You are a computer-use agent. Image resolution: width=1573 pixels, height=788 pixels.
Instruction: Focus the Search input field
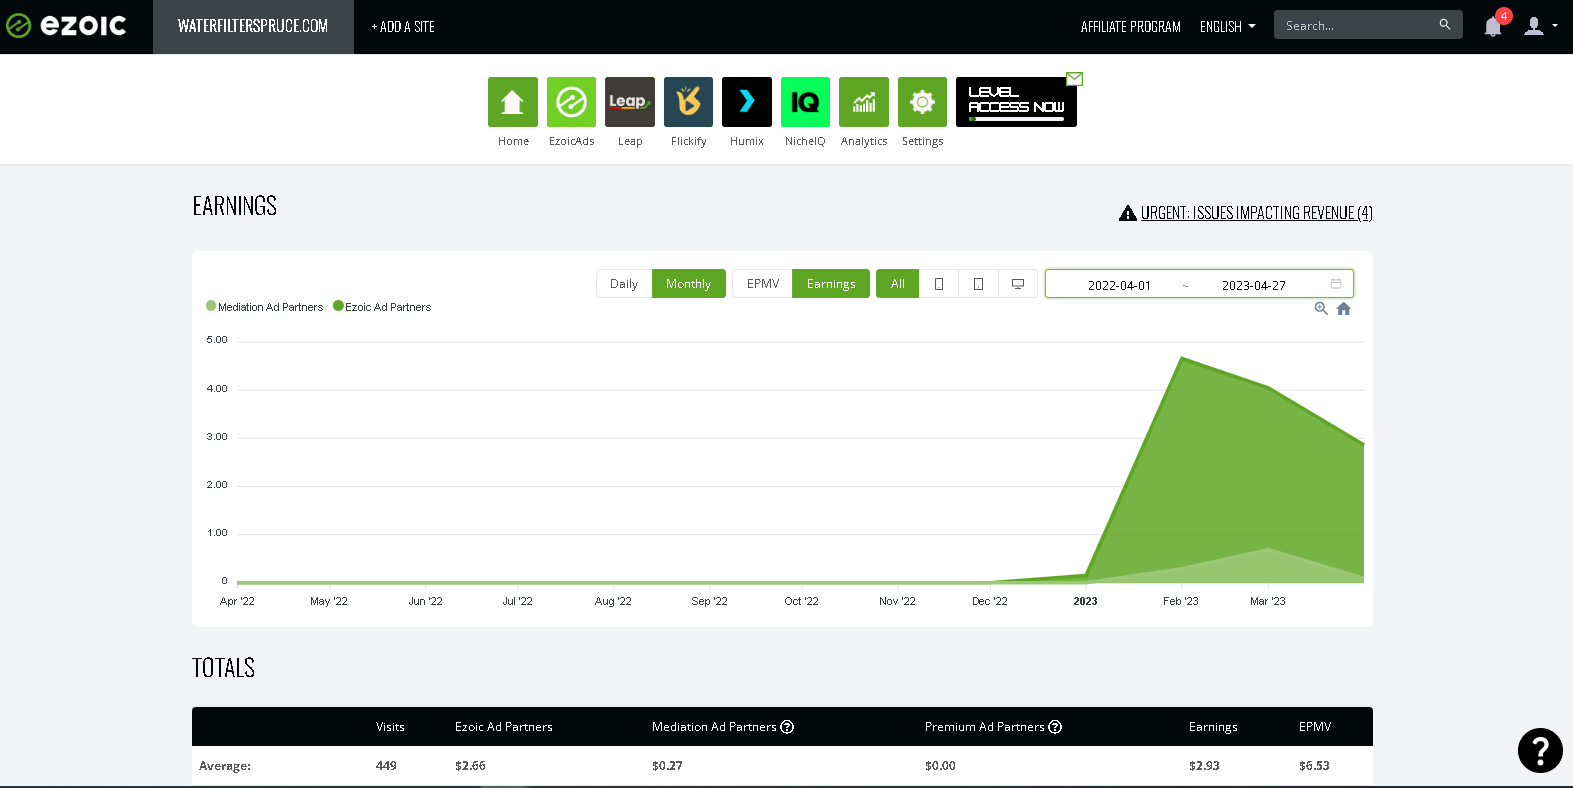pyautogui.click(x=1356, y=25)
